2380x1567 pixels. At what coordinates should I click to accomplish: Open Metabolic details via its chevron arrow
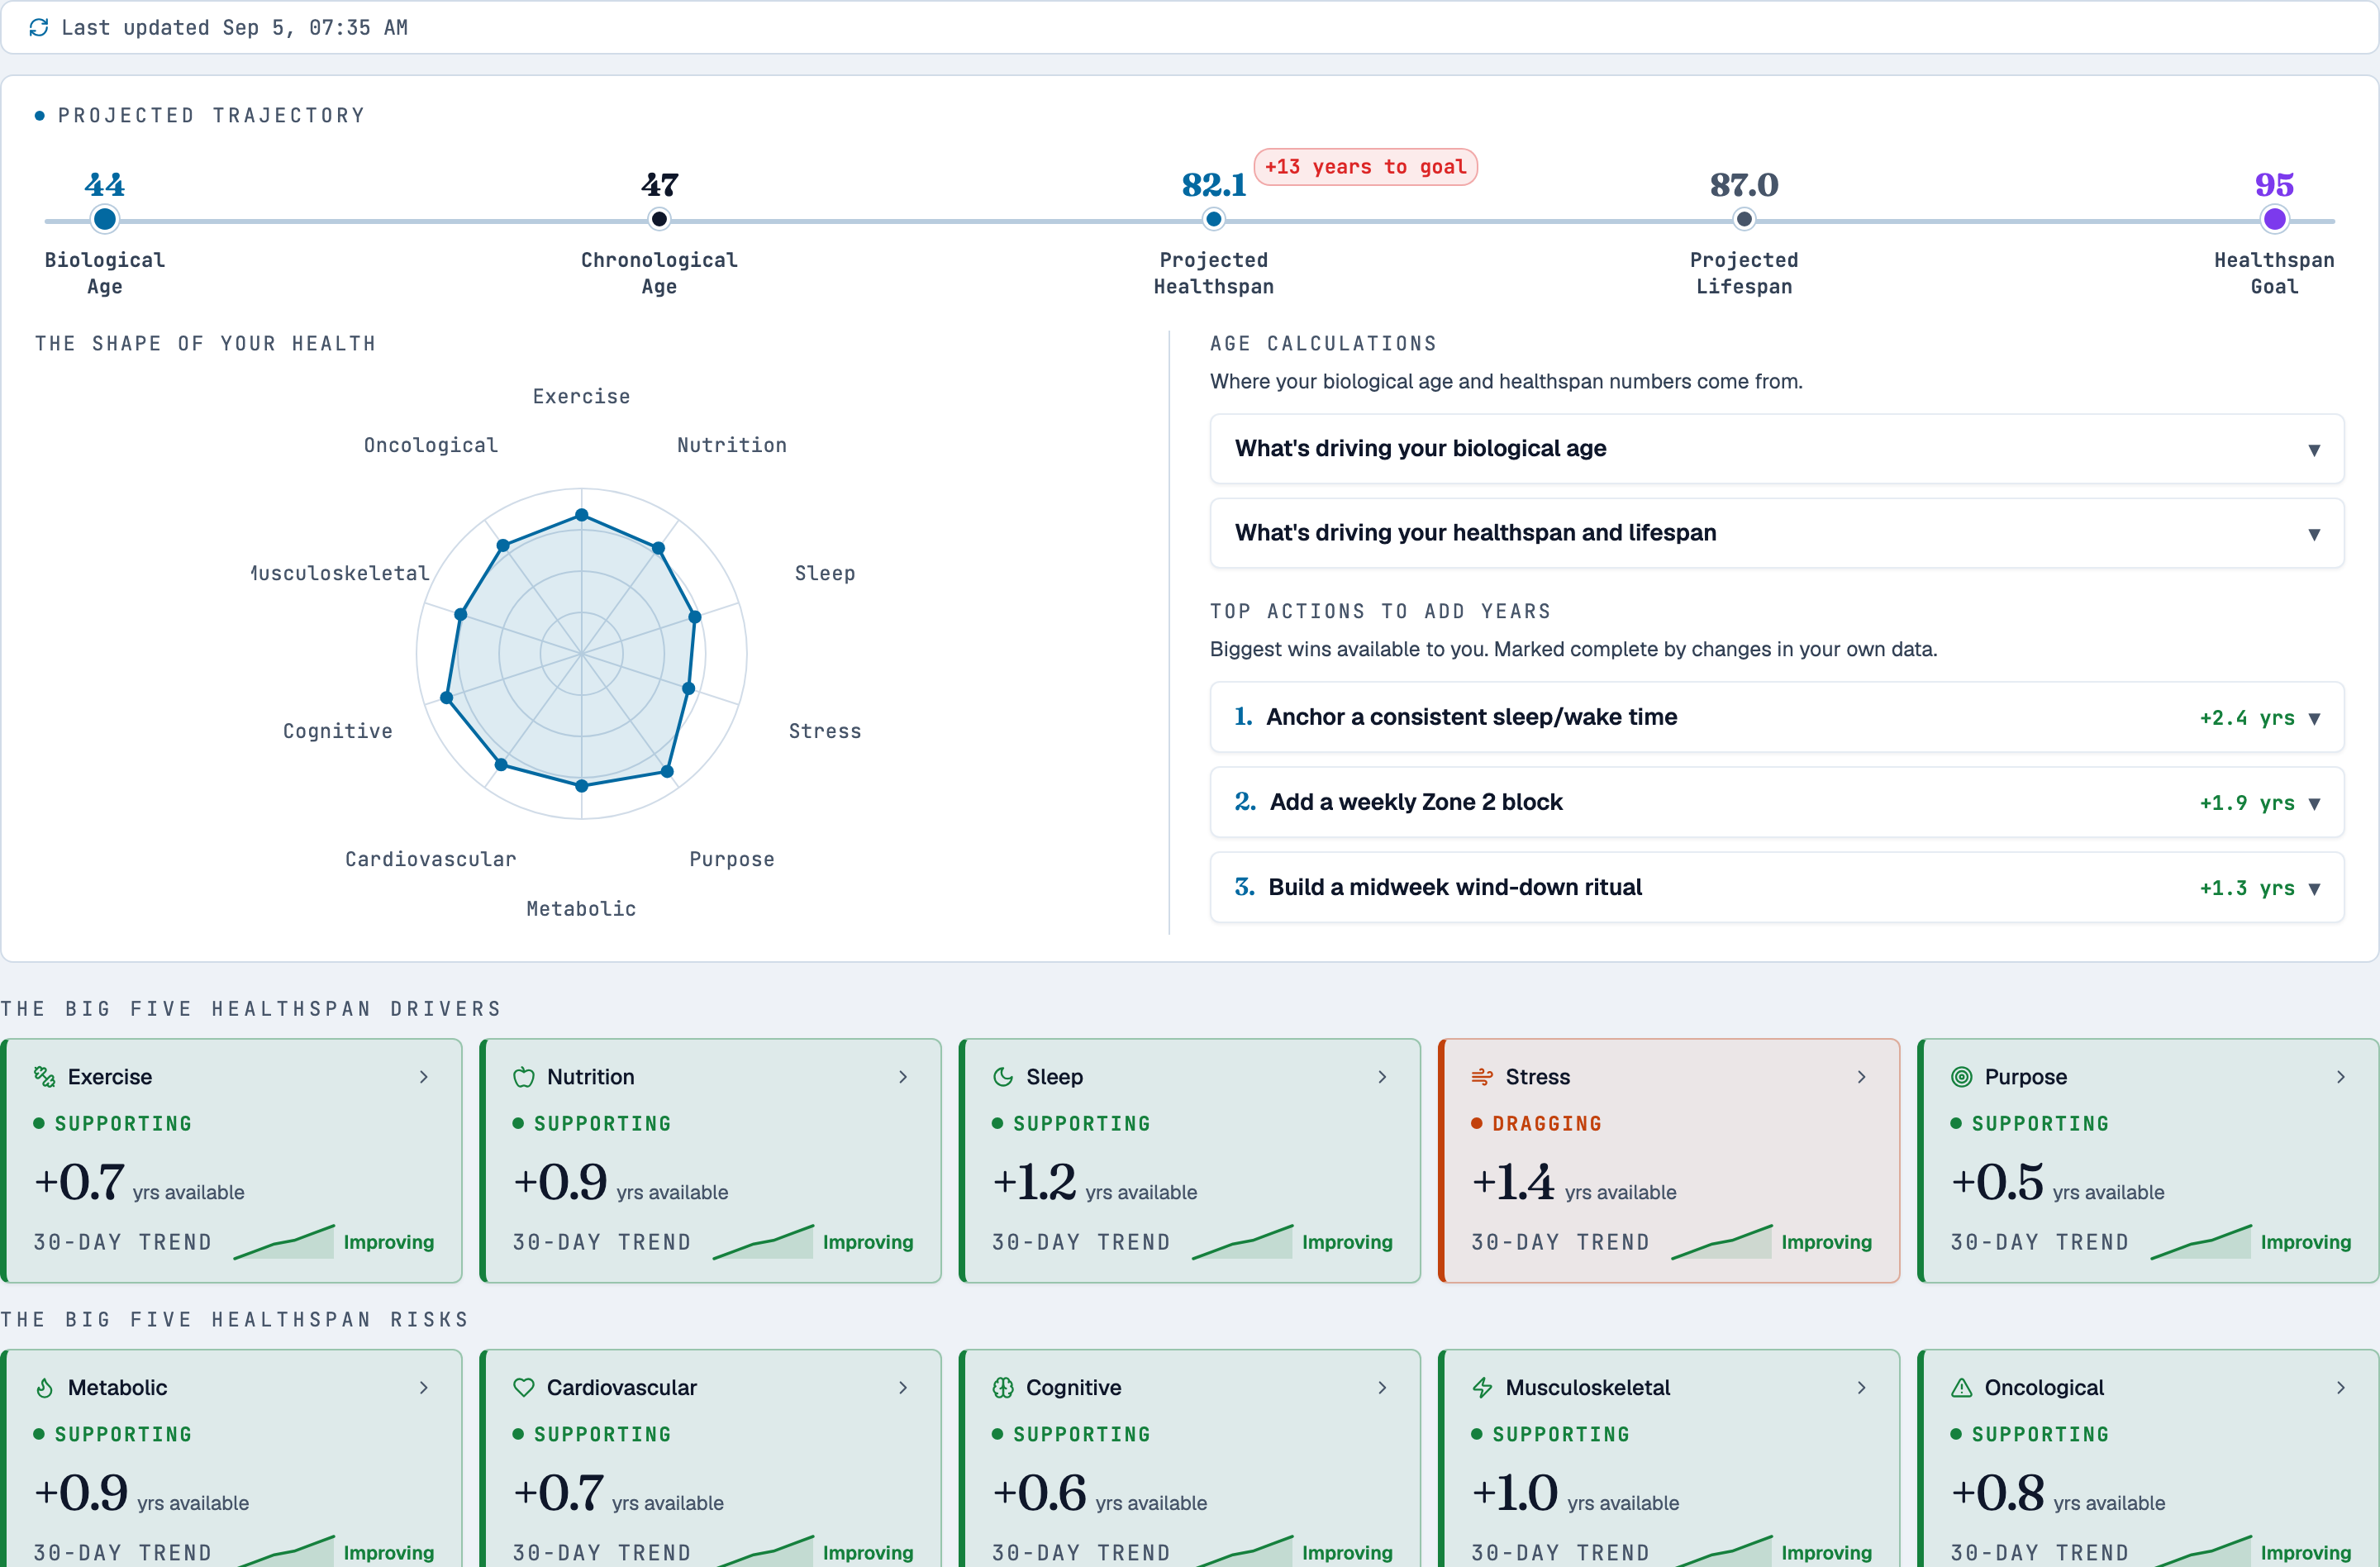tap(424, 1387)
